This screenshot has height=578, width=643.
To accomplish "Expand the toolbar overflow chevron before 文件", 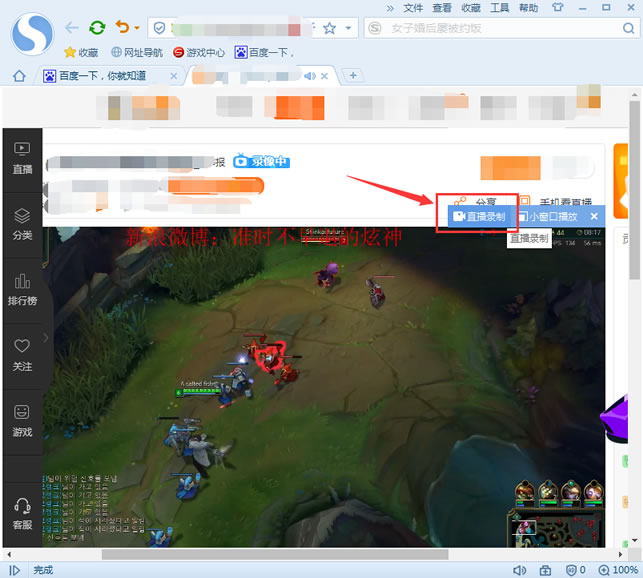I will [390, 8].
